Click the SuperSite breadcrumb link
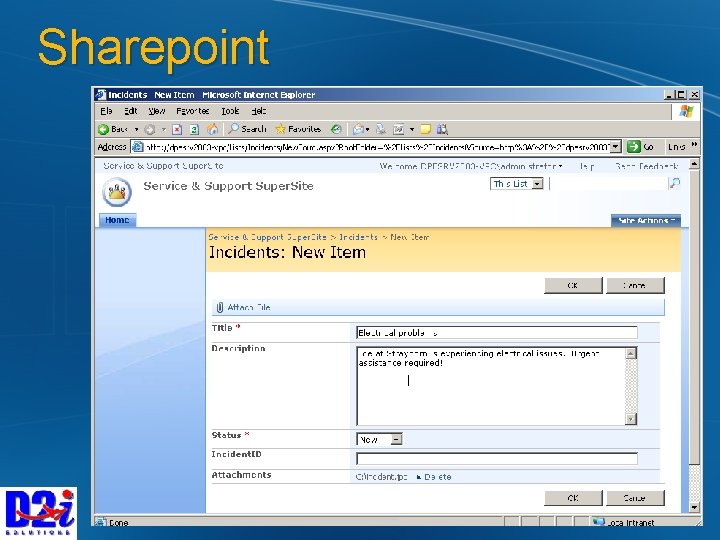This screenshot has width=720, height=540. tap(267, 237)
